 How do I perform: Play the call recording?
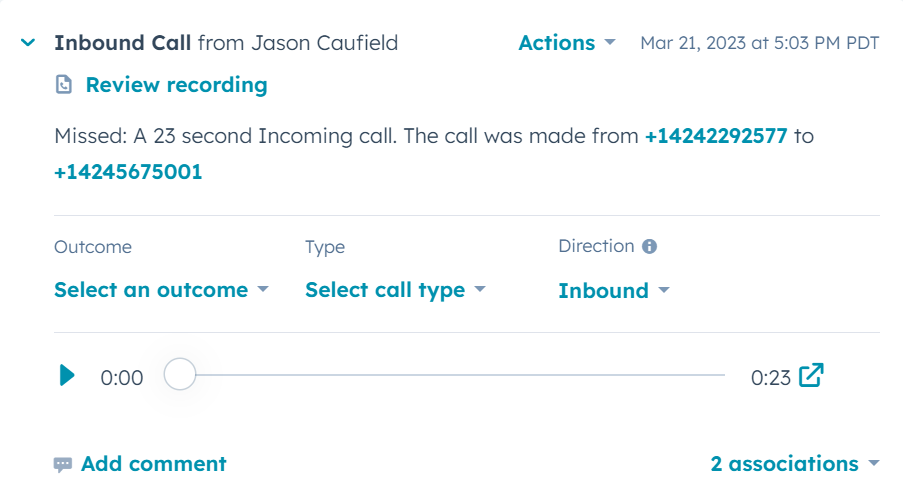coord(67,375)
